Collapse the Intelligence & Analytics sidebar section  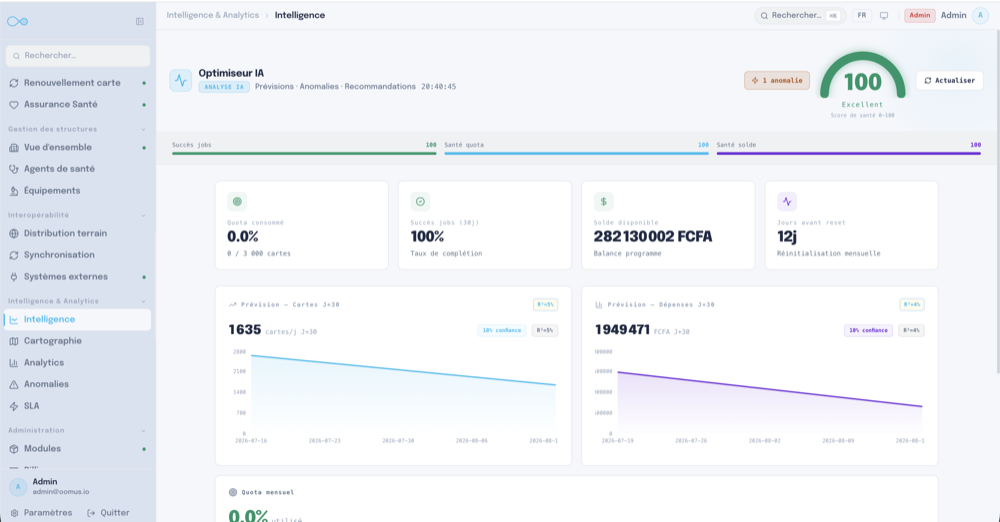pyautogui.click(x=143, y=301)
